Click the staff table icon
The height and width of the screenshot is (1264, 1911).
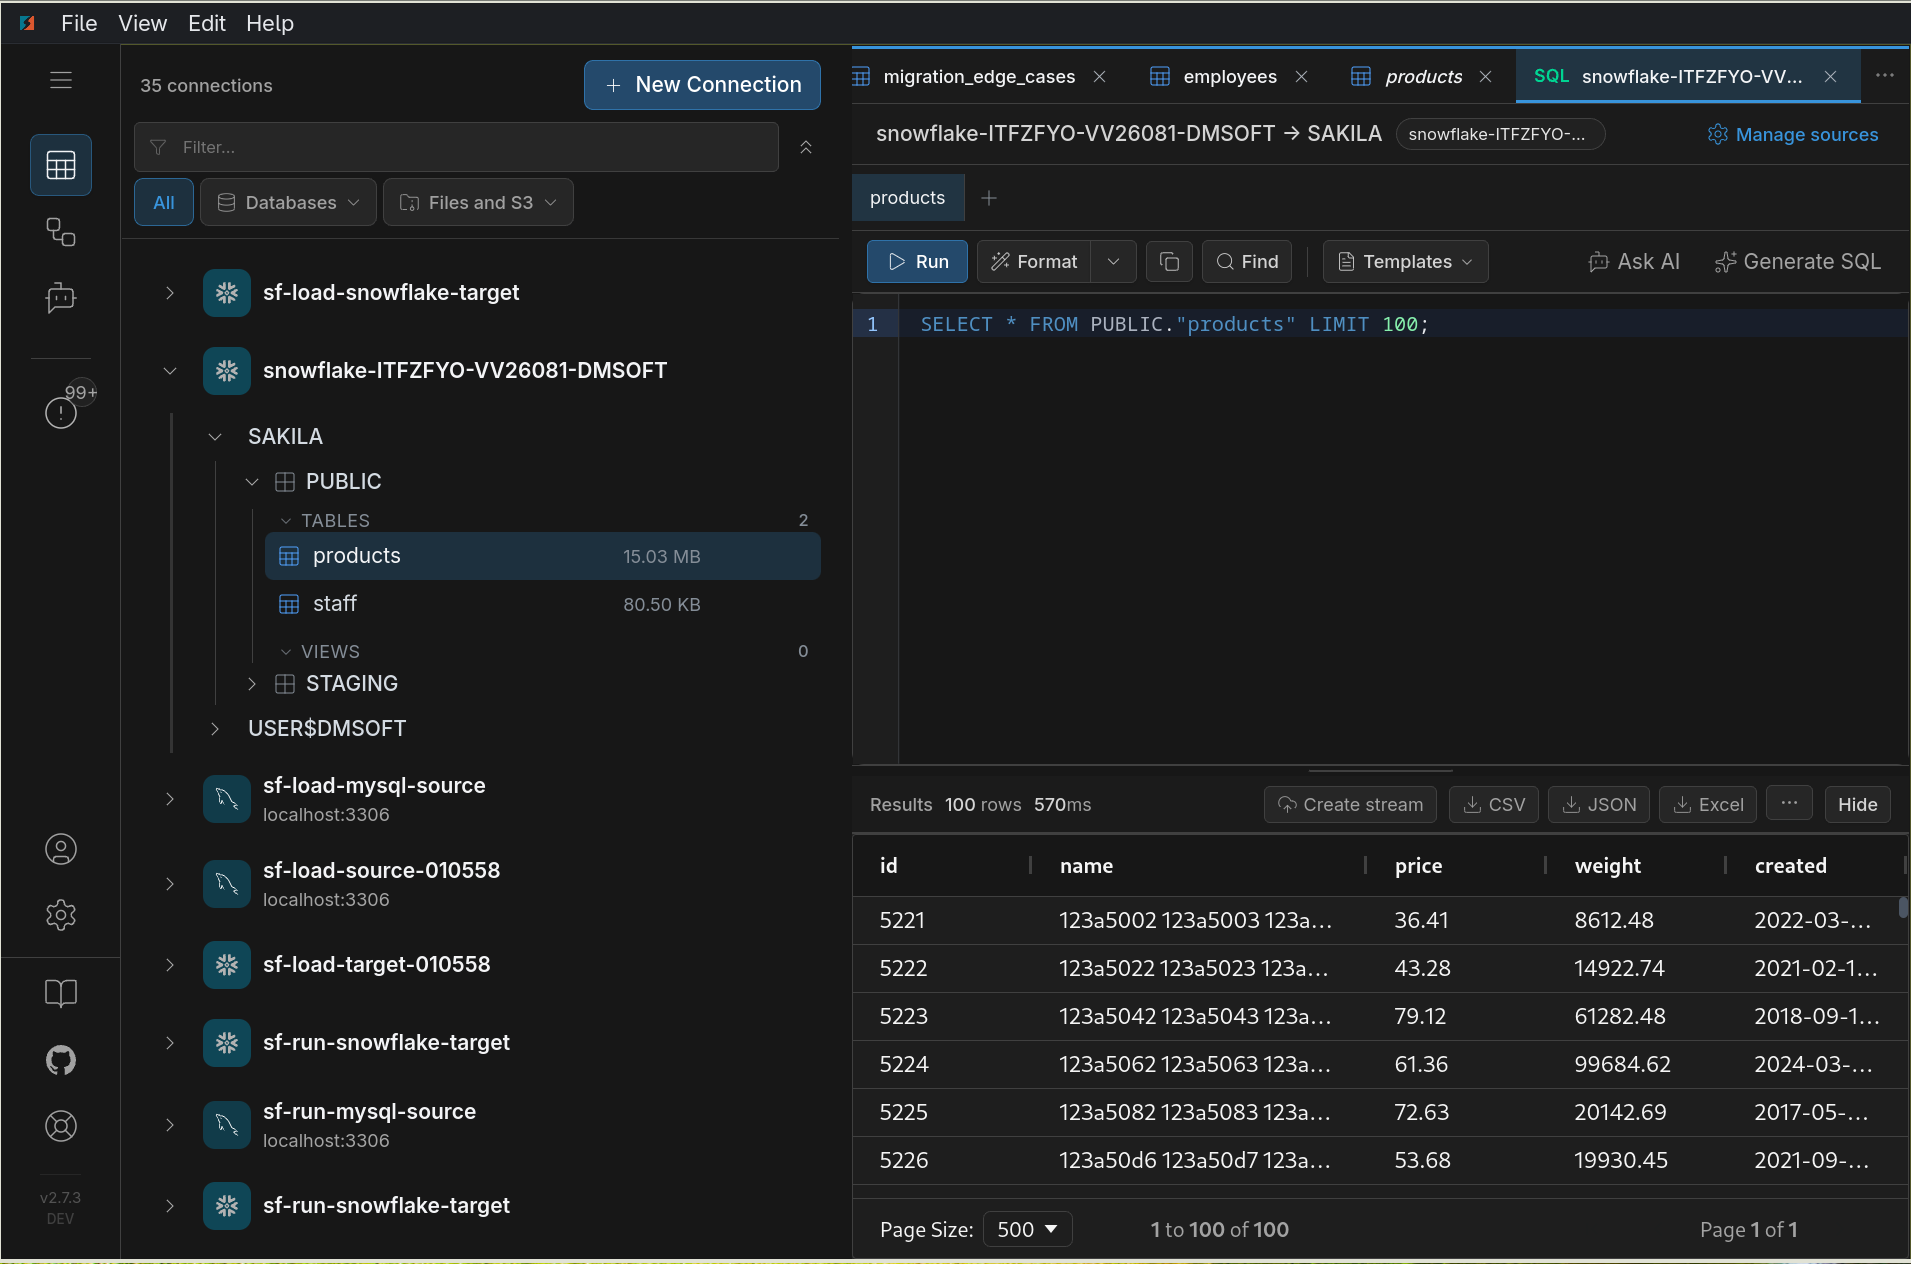pyautogui.click(x=289, y=604)
